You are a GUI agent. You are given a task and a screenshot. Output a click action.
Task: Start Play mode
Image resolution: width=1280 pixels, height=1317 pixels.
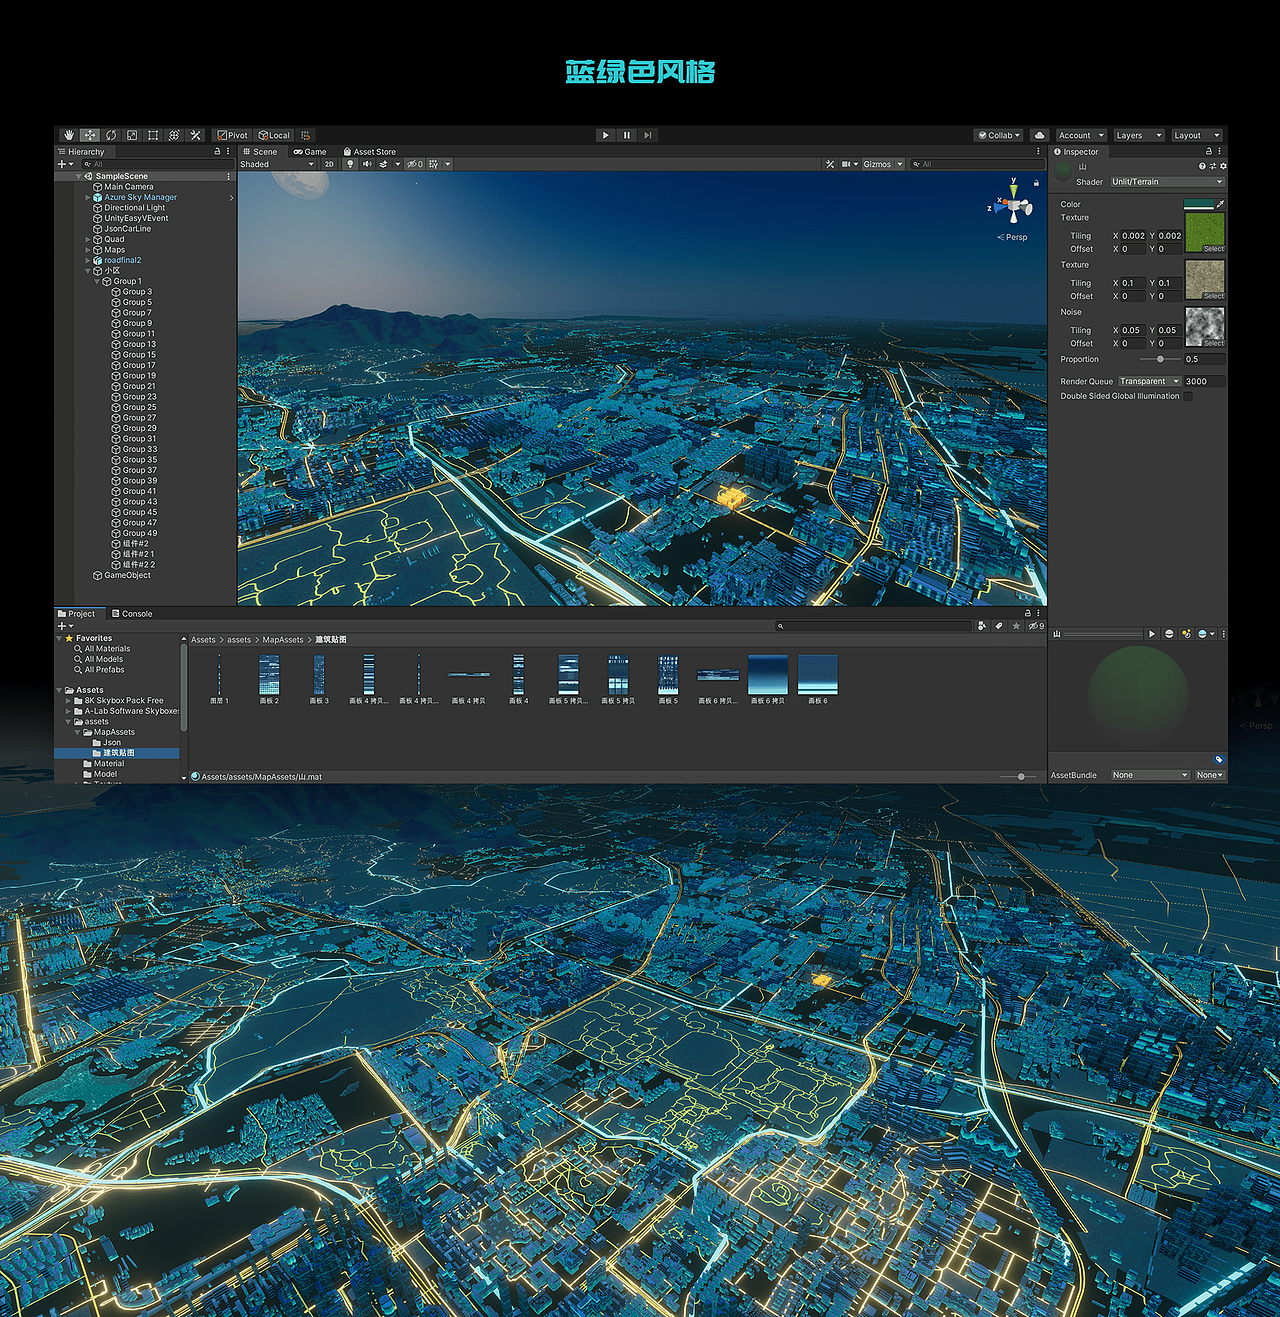605,135
